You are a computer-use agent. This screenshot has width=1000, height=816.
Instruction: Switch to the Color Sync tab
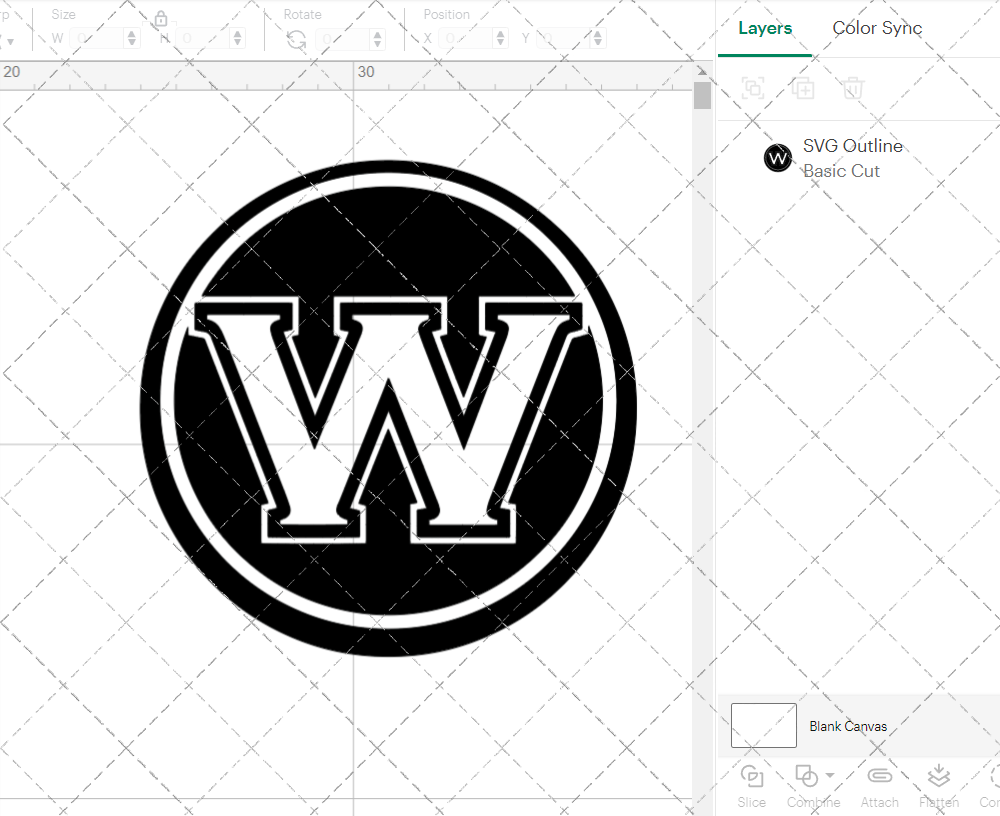(x=877, y=28)
